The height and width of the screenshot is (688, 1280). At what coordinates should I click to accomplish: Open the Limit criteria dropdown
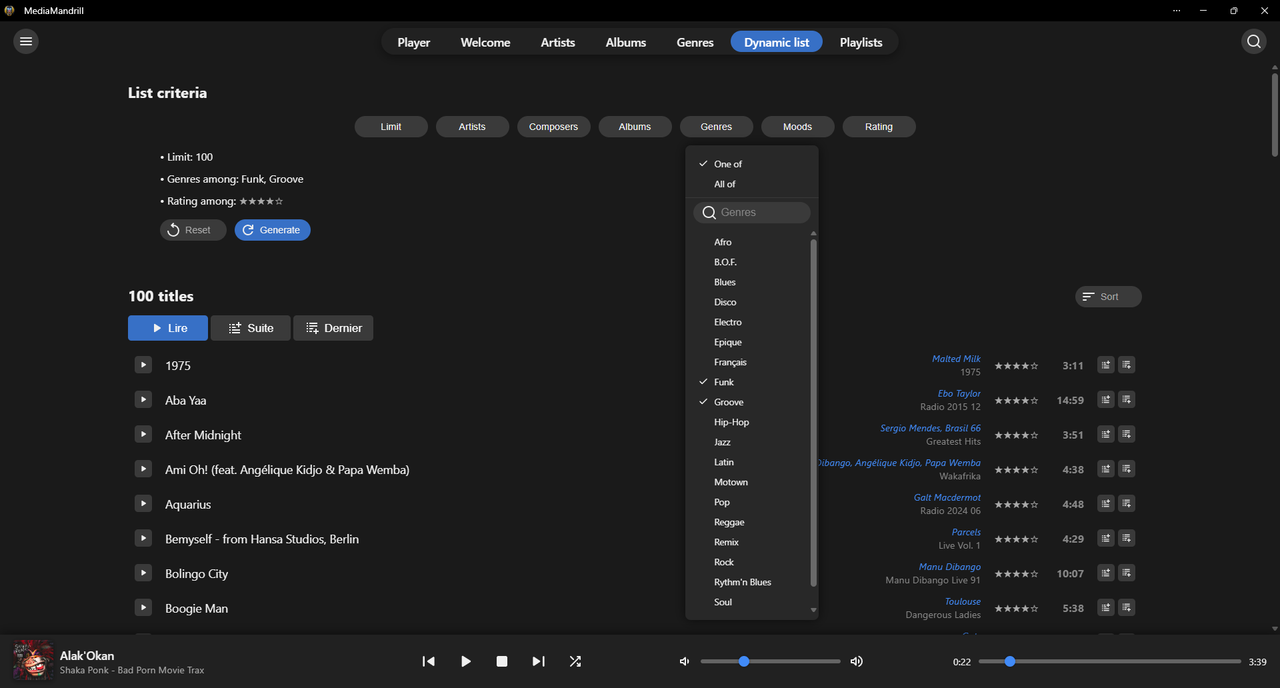(391, 127)
